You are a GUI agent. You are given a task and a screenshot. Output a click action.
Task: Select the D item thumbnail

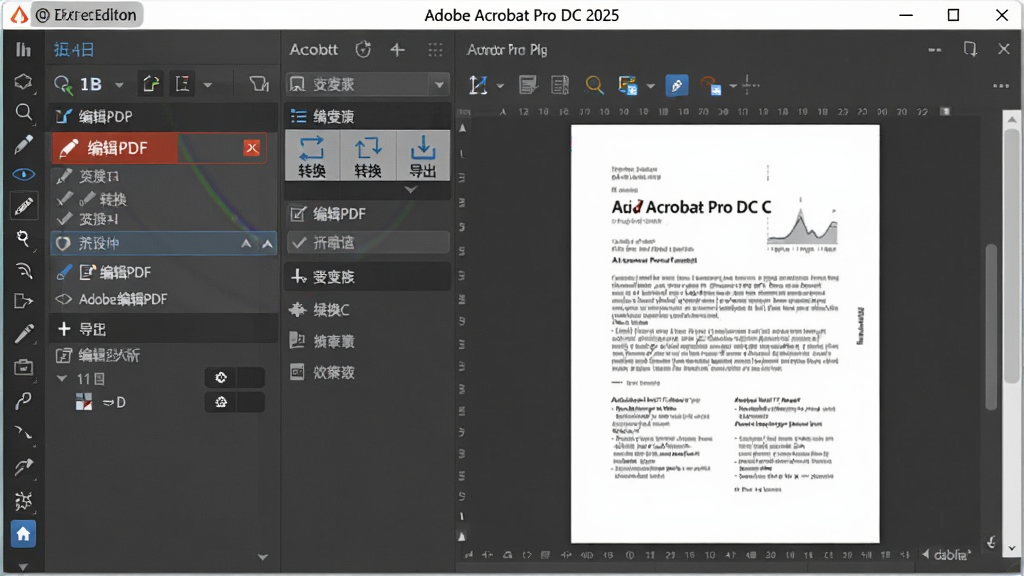tap(84, 402)
